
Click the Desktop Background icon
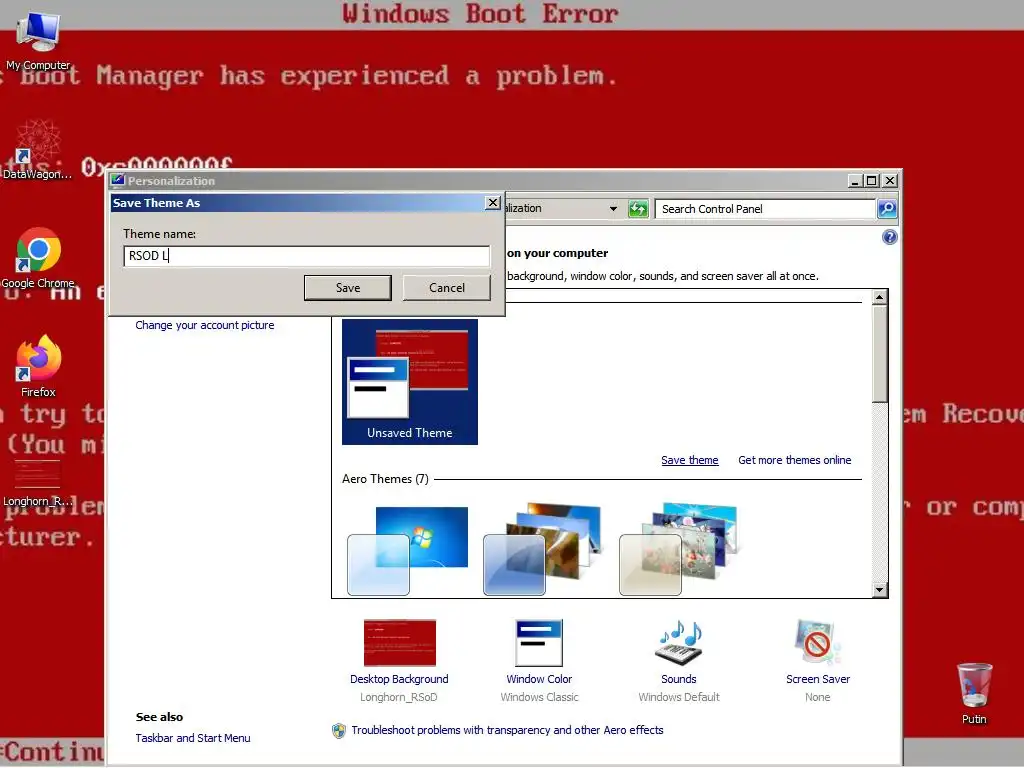399,643
